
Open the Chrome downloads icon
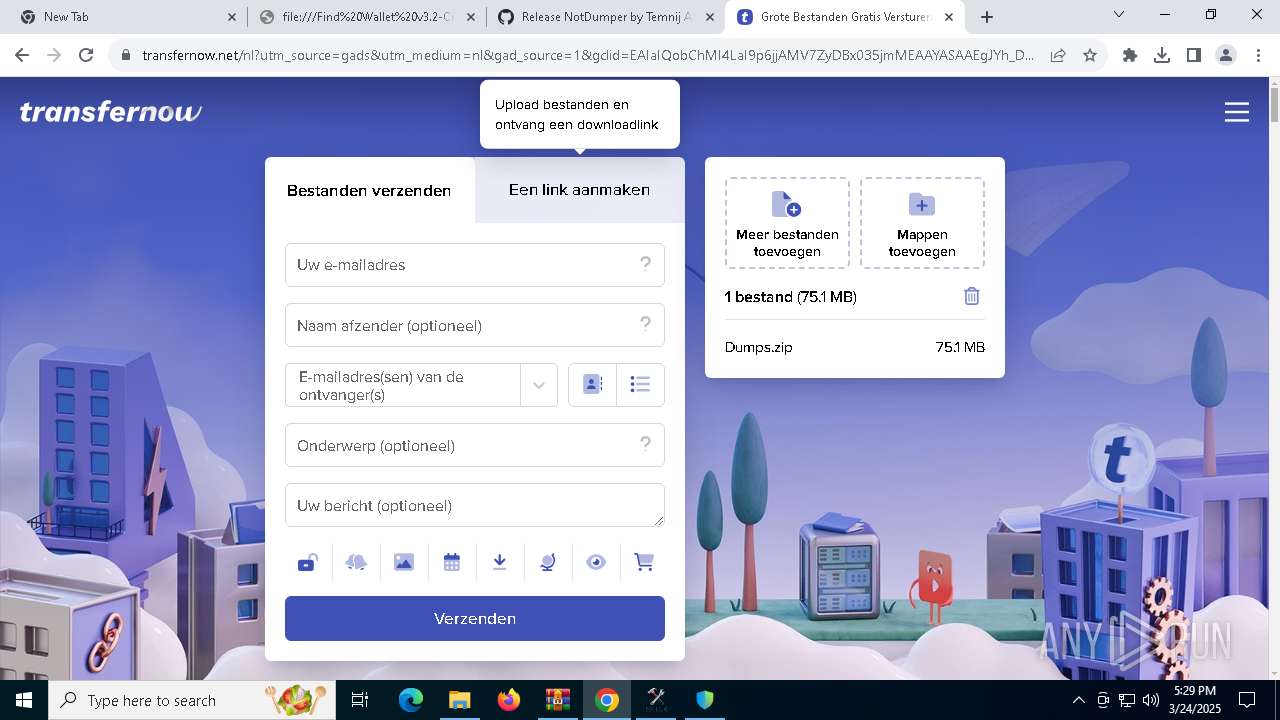[1162, 55]
